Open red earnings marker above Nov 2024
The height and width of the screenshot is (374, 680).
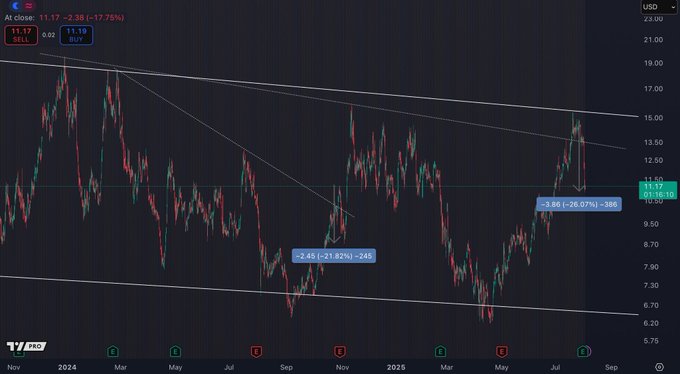(340, 351)
